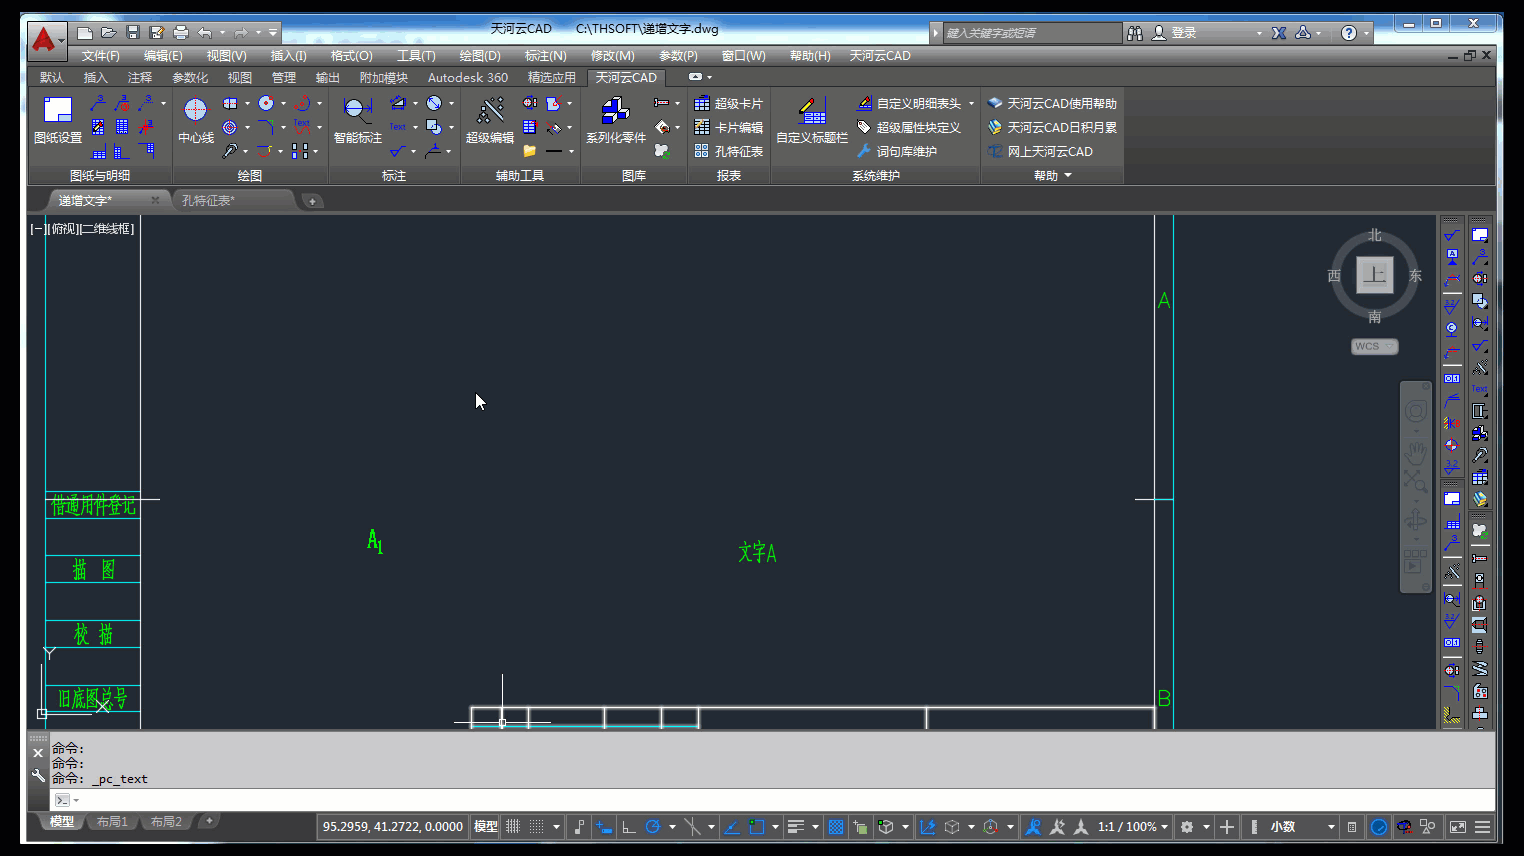
Task: Switch to the 布局2 layout tab
Action: [166, 822]
